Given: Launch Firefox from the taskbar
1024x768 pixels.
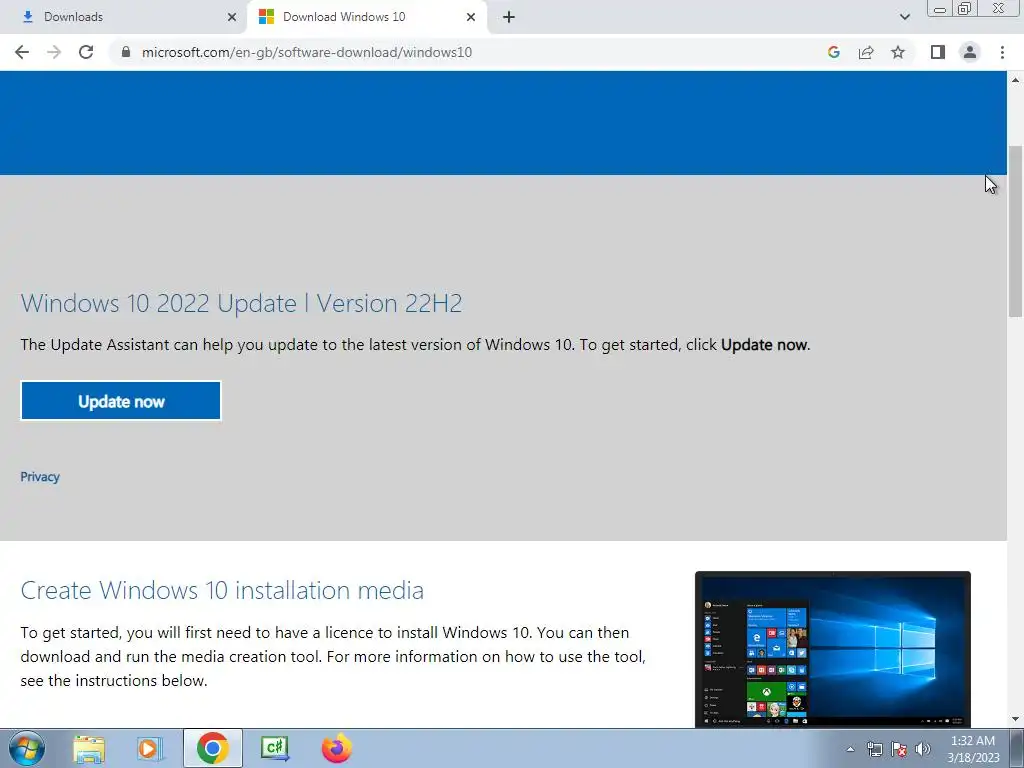Looking at the screenshot, I should click(x=337, y=748).
